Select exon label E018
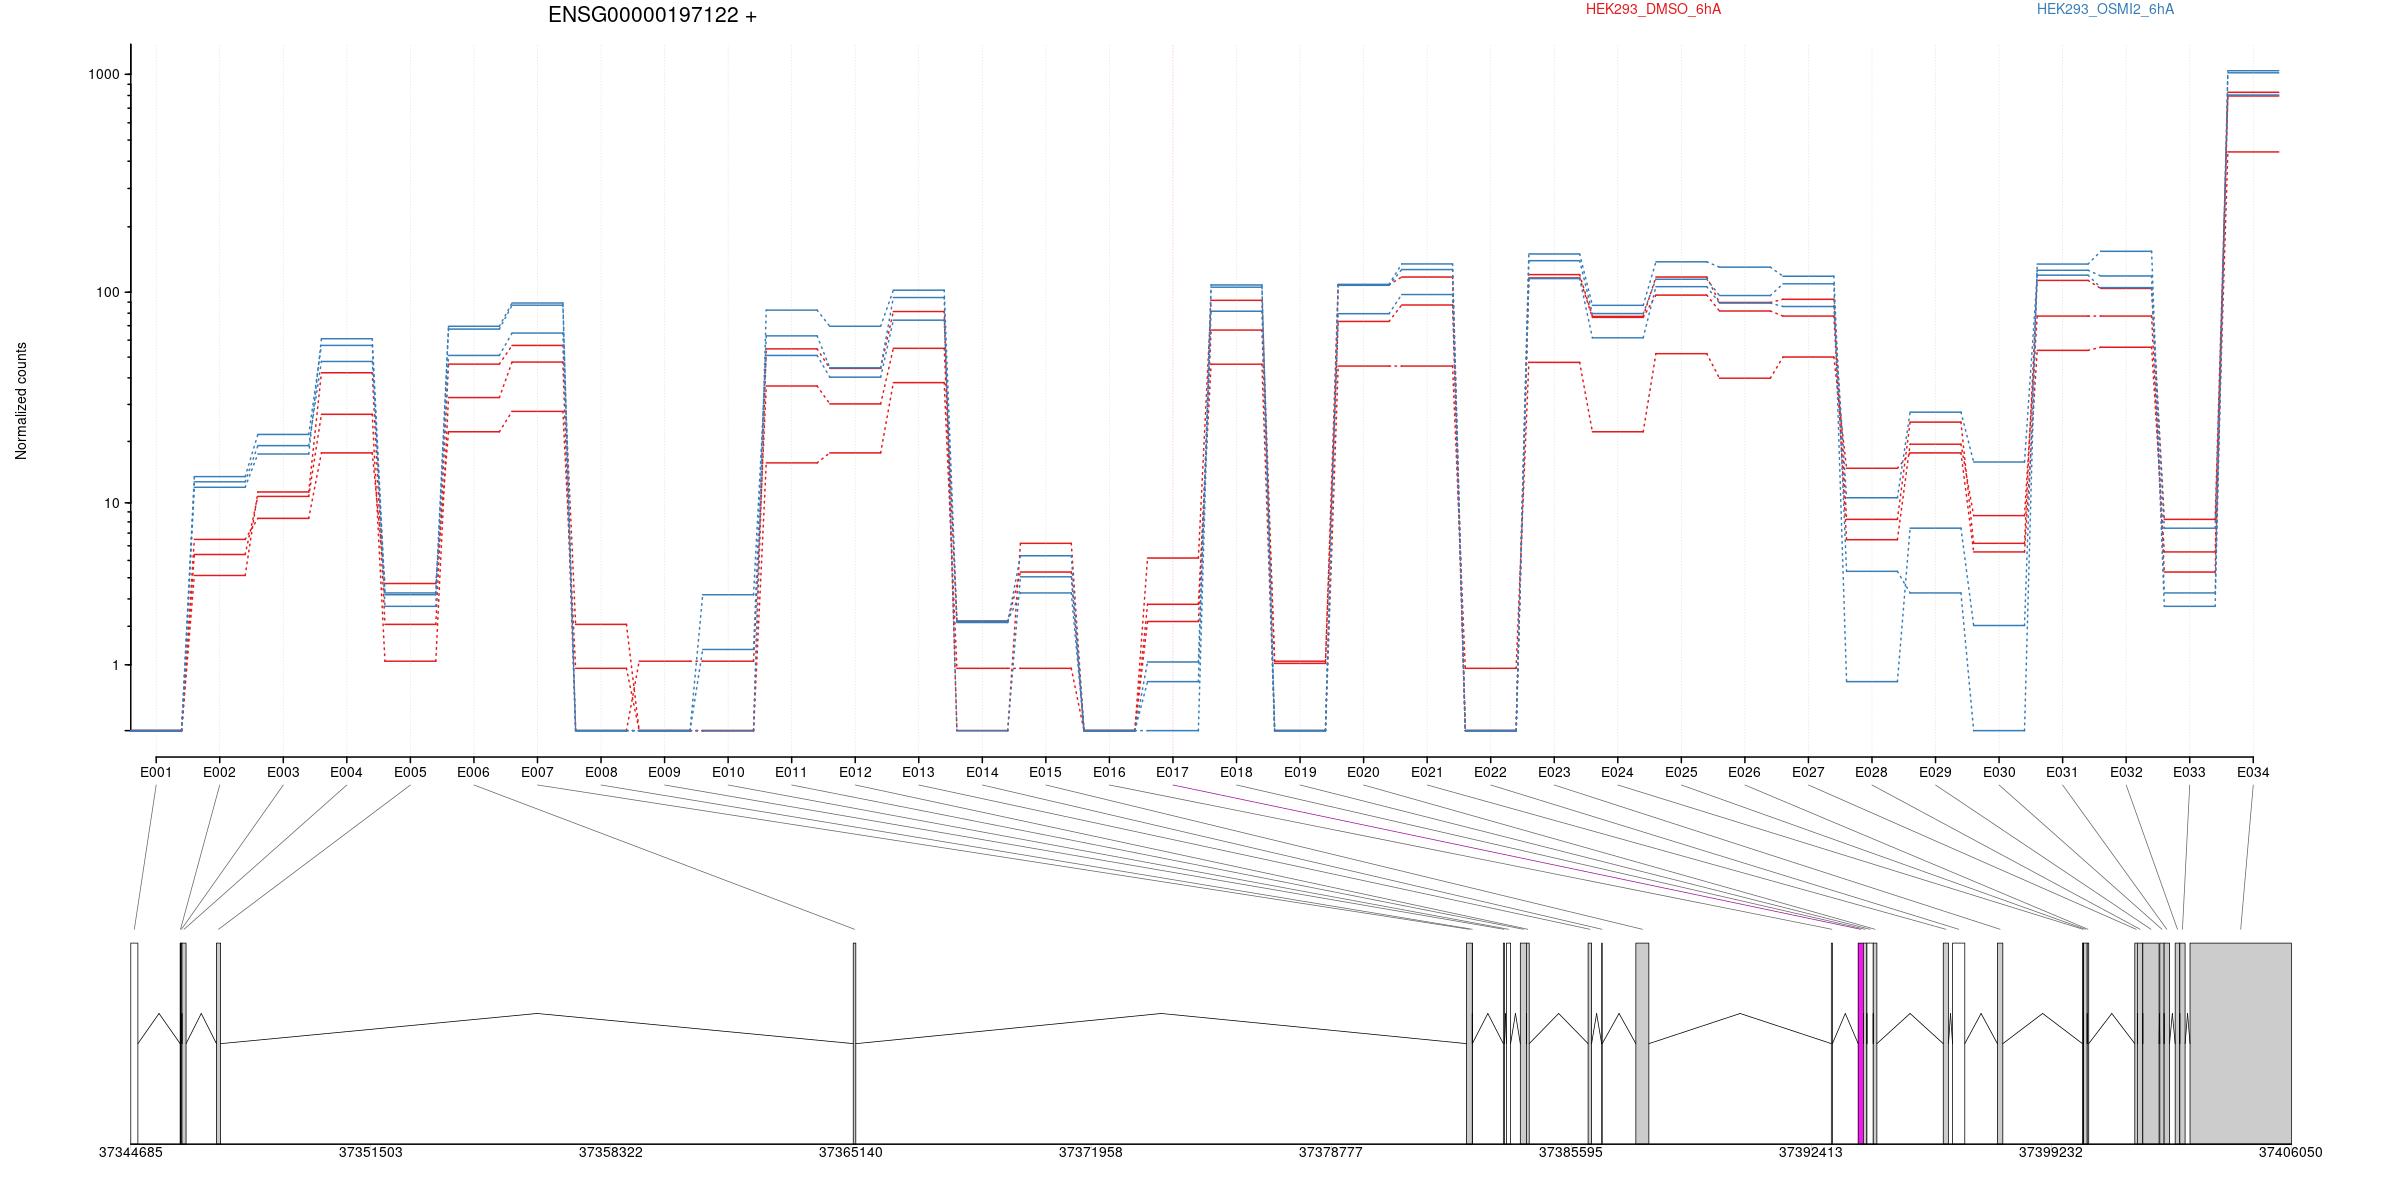The height and width of the screenshot is (1200, 2400). click(1236, 772)
